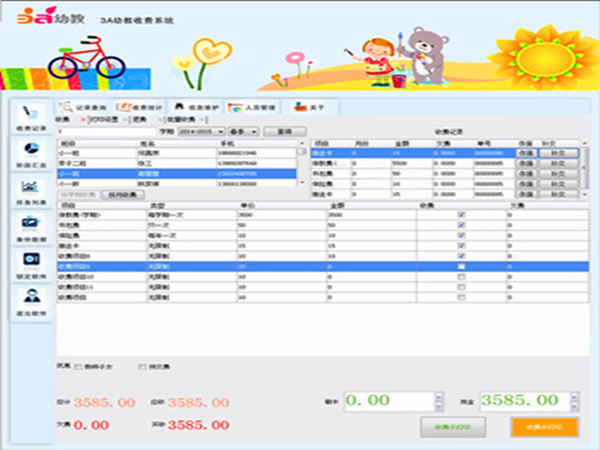Open the info maintenance tab label
600x450 pixels.
point(204,108)
